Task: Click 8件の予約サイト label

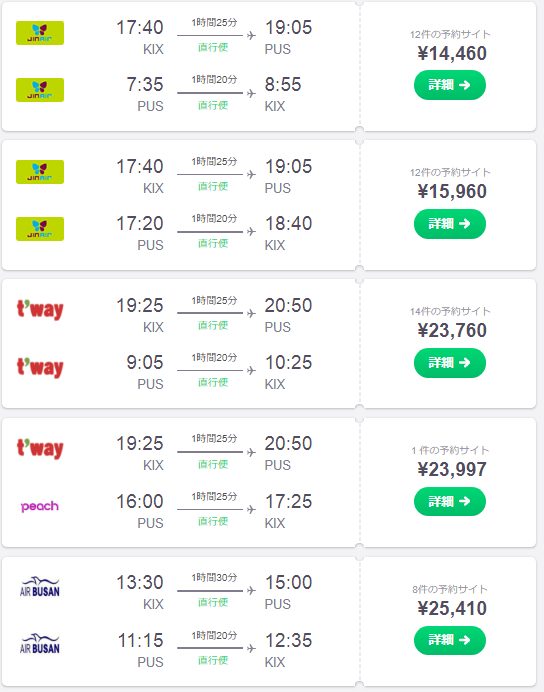Action: click(x=450, y=589)
